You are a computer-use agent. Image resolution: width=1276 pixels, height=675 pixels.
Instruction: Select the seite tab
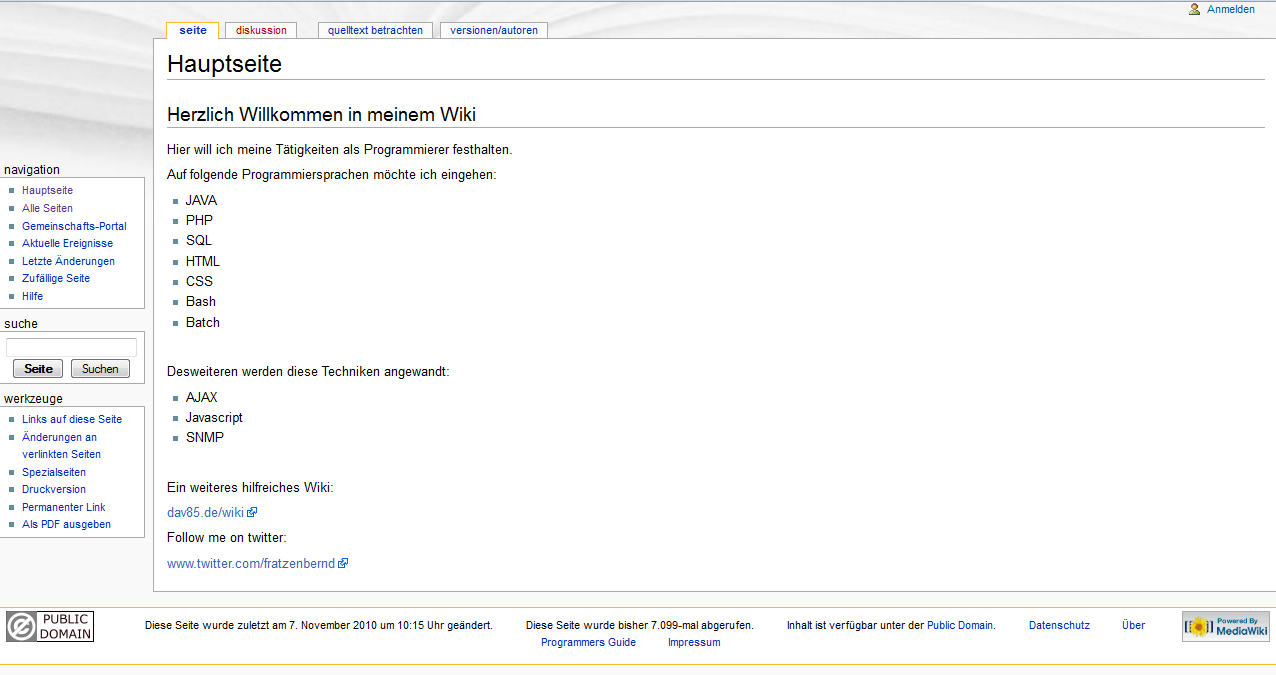pos(193,30)
